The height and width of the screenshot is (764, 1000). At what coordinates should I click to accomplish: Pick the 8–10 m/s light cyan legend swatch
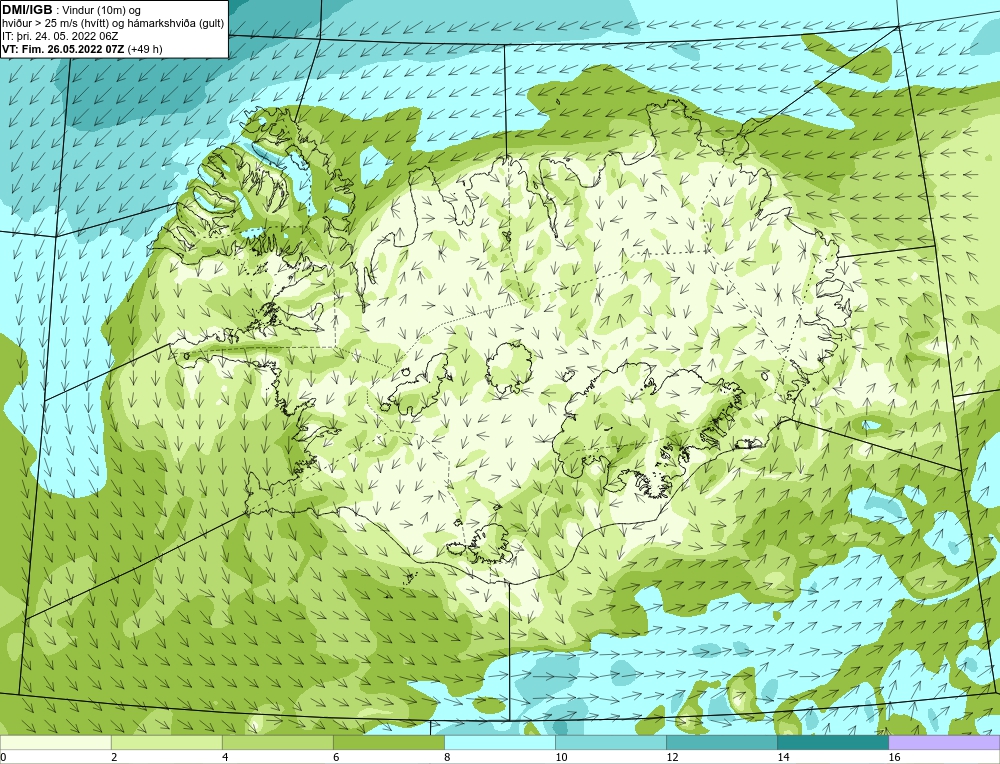point(499,742)
